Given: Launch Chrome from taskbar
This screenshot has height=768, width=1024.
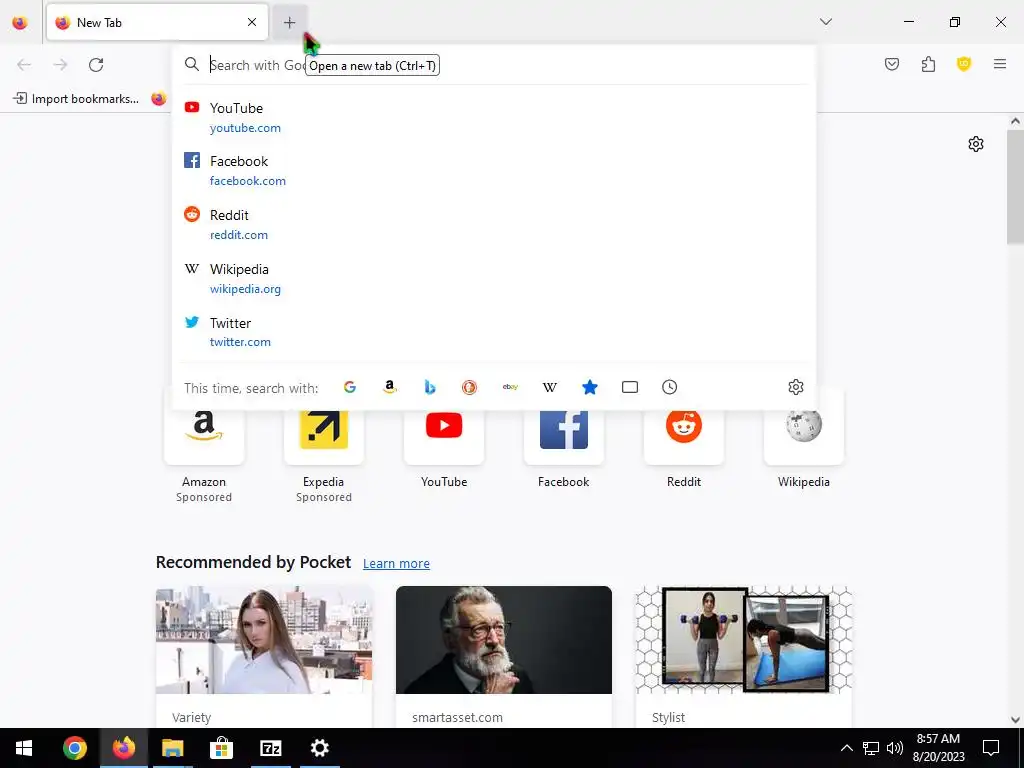Looking at the screenshot, I should point(74,748).
